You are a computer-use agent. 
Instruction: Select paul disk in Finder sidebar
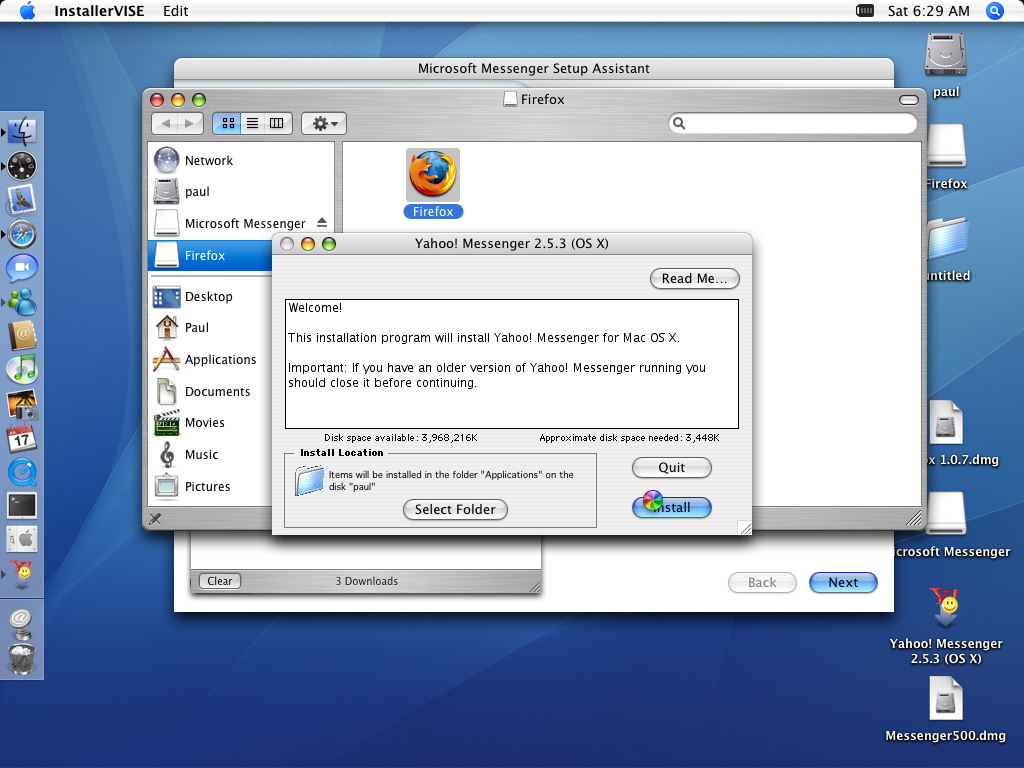(x=242, y=191)
